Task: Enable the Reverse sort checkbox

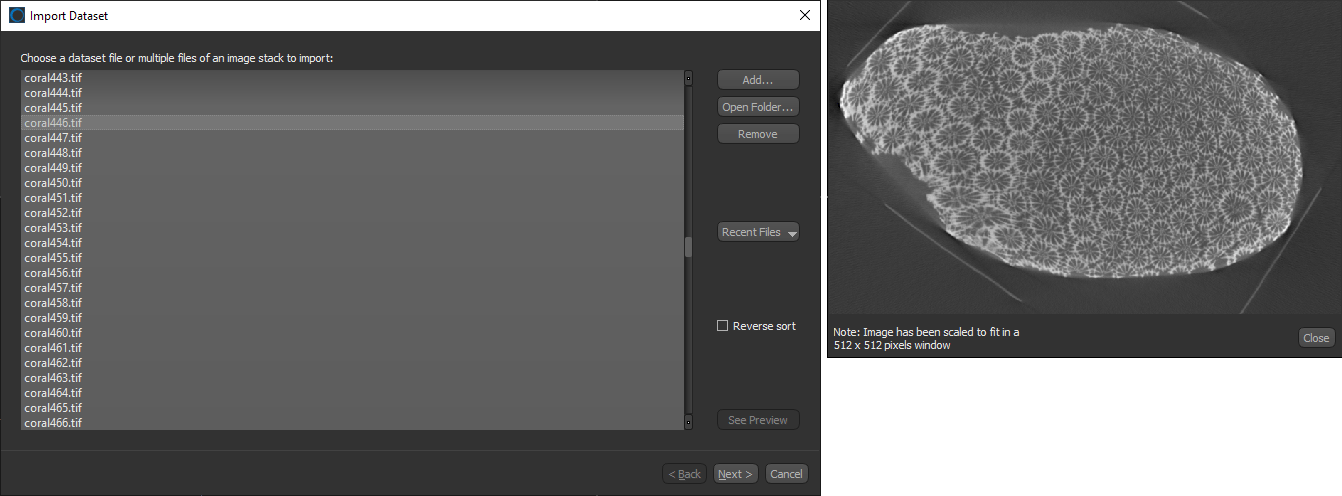Action: 723,326
